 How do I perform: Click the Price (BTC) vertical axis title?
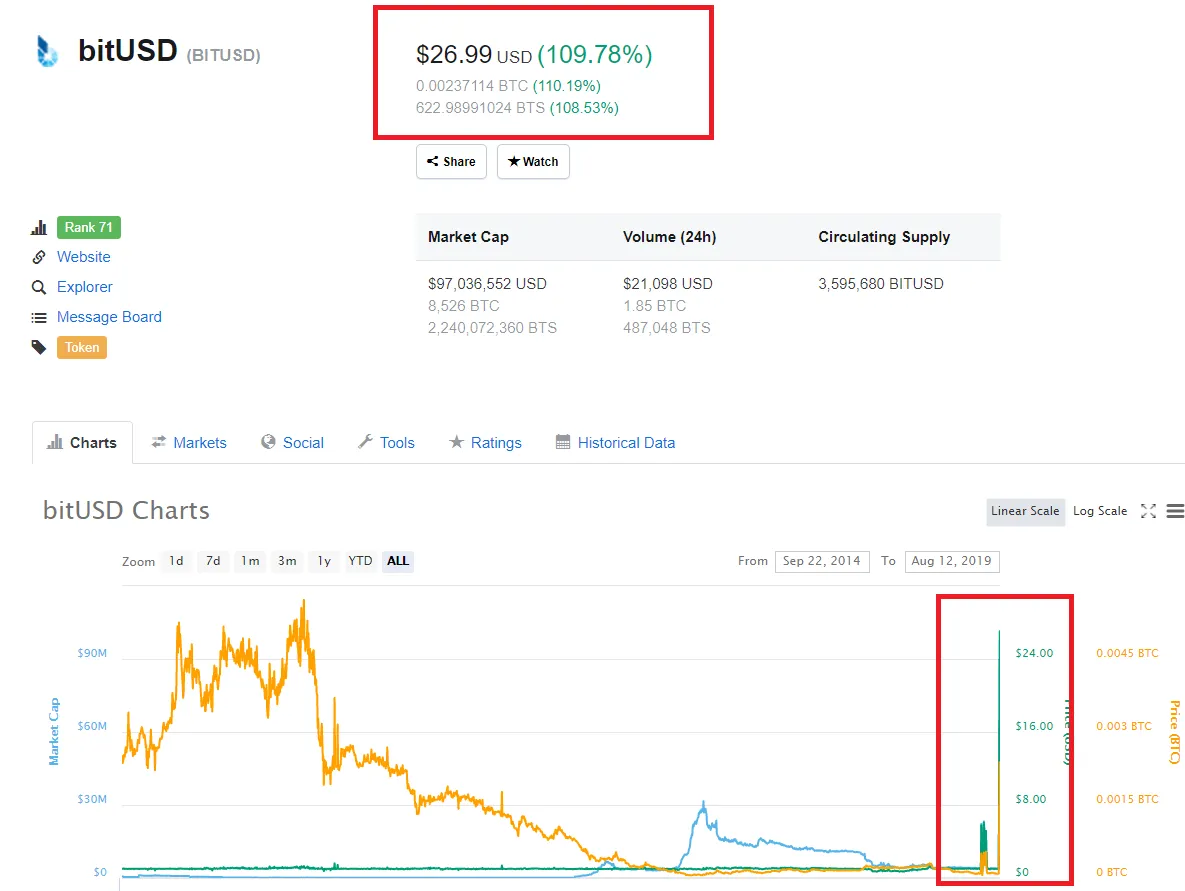click(1175, 732)
